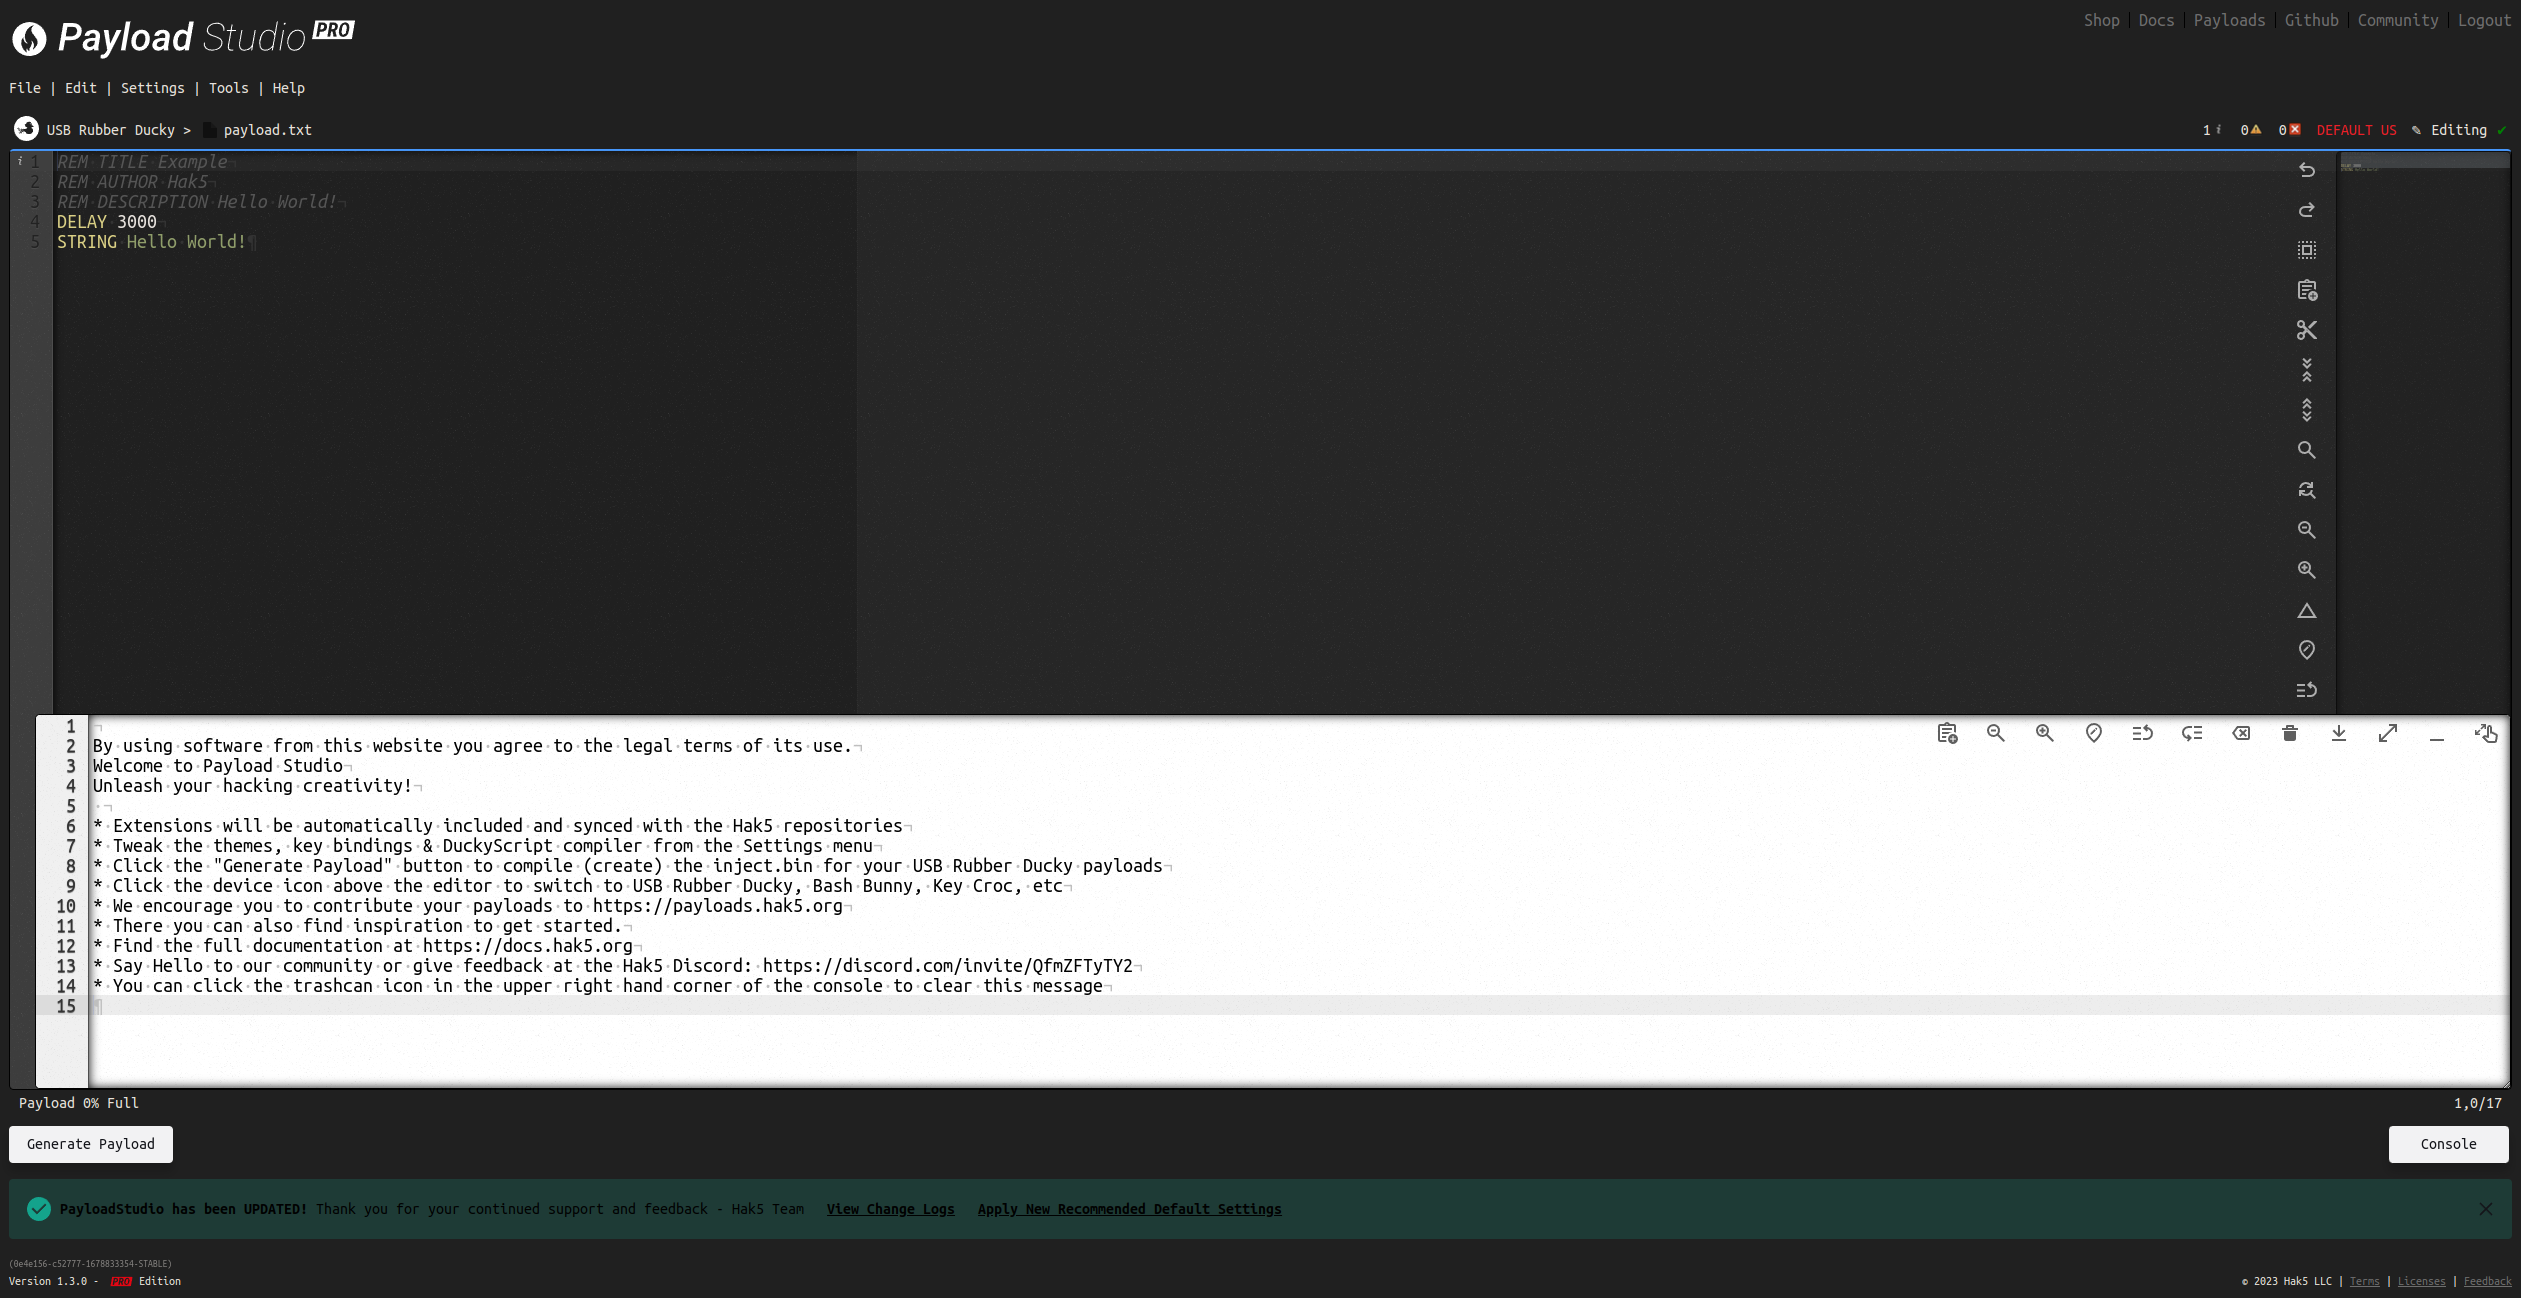Screen dimensions: 2521x1298
Task: Click the console line-wrap arrow icon
Action: pos(2142,733)
